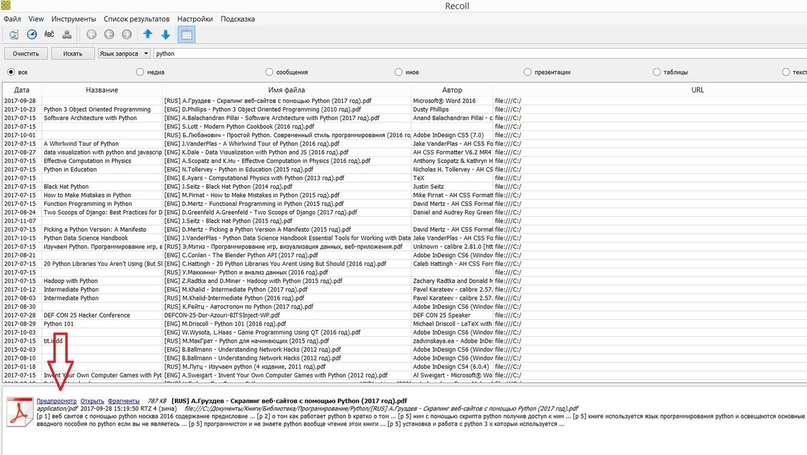Choose the 'сообщения' radio button
807x455 pixels.
point(269,72)
